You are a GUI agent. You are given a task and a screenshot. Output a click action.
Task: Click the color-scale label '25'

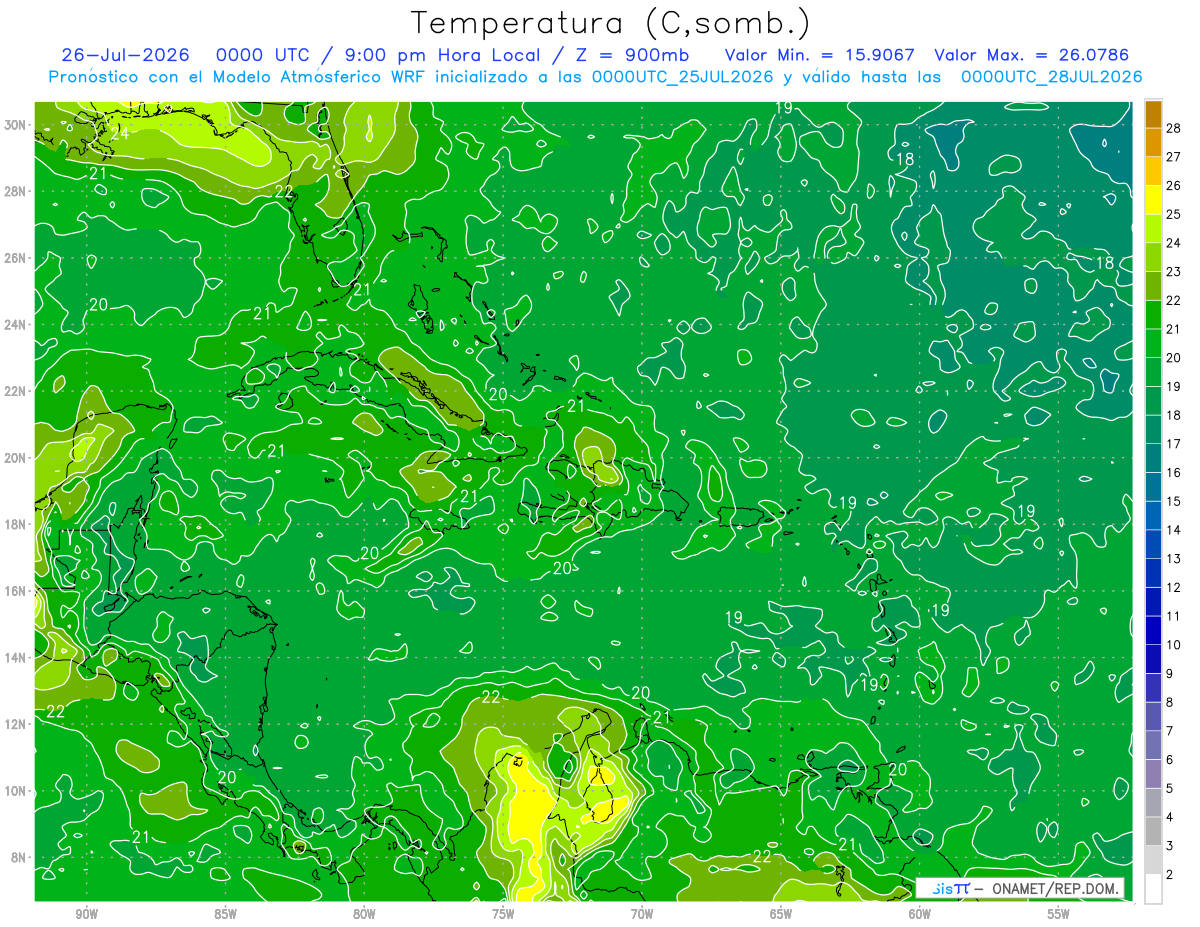[x=1174, y=214]
